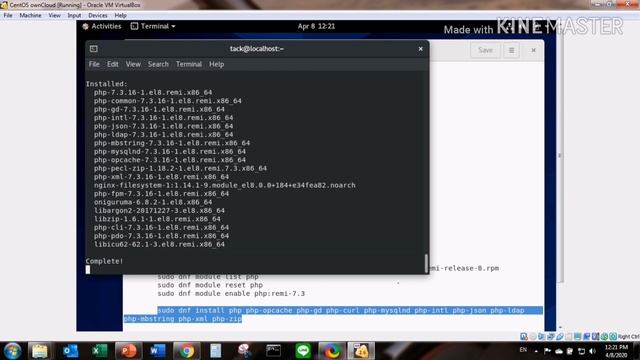Click 'Installed:' heading in terminal
The width and height of the screenshot is (640, 360).
click(107, 84)
